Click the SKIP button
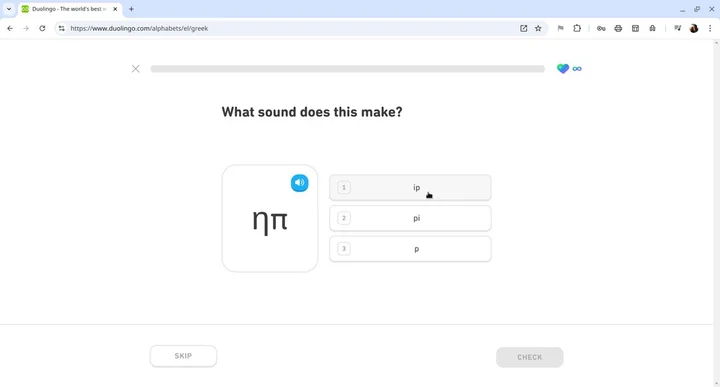The image size is (720, 387). click(x=183, y=356)
